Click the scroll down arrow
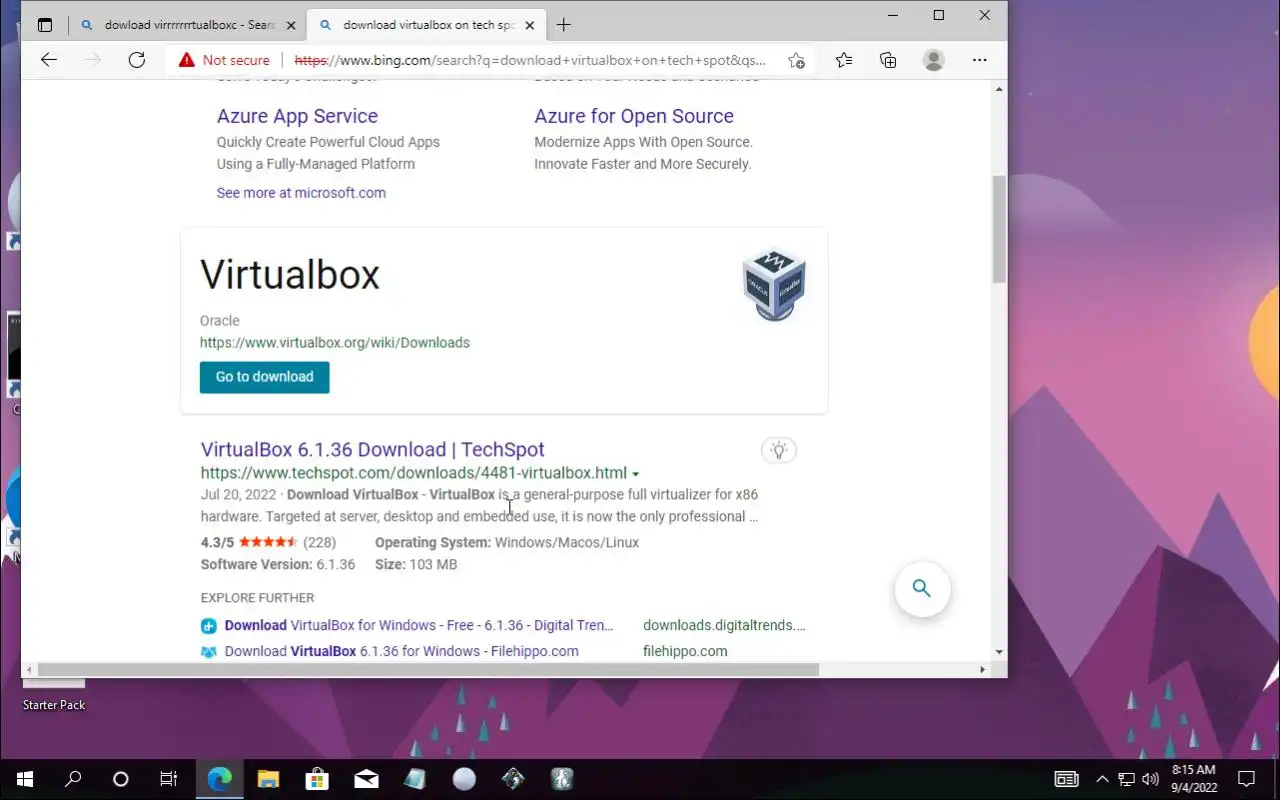Screen dimensions: 1280x800 [999, 652]
